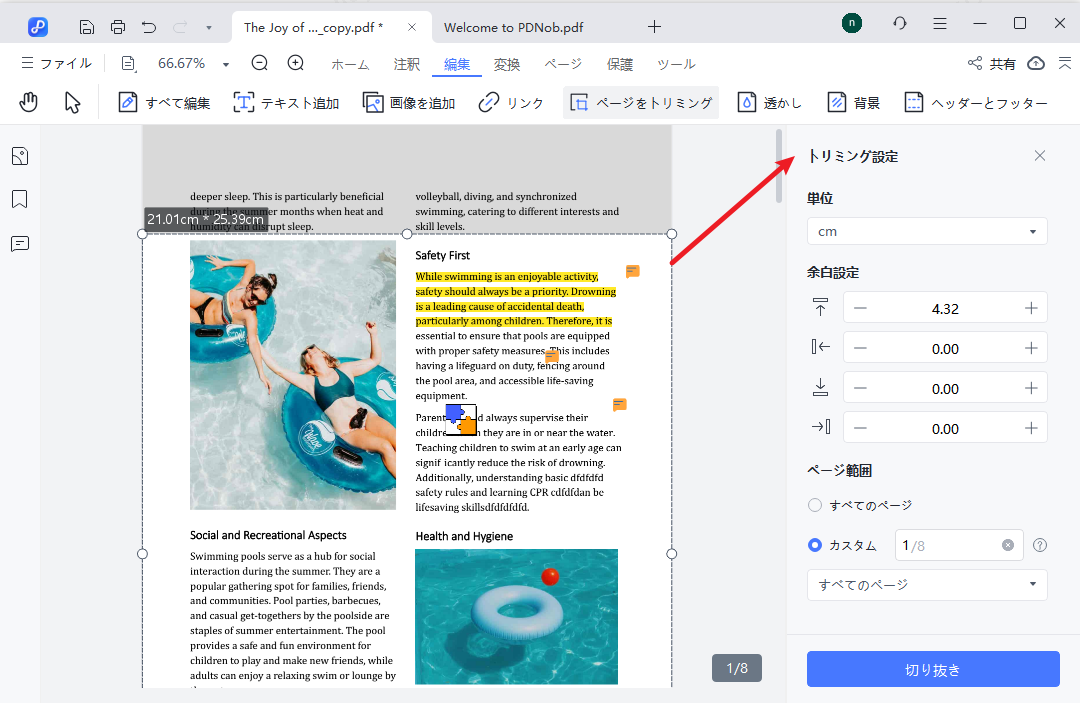Viewport: 1080px width, 703px height.
Task: Zoom out with the minus magnifier
Action: coord(260,63)
